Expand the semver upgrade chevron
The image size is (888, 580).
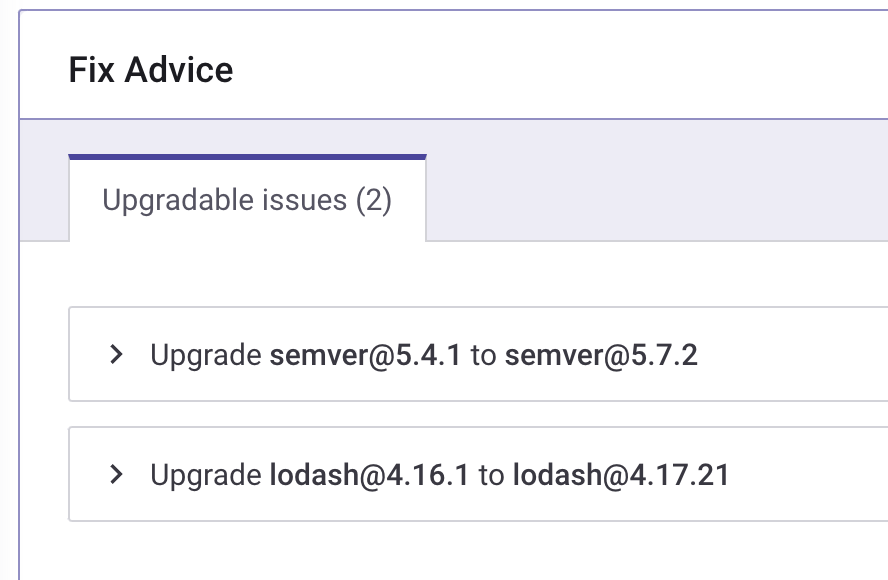click(117, 354)
